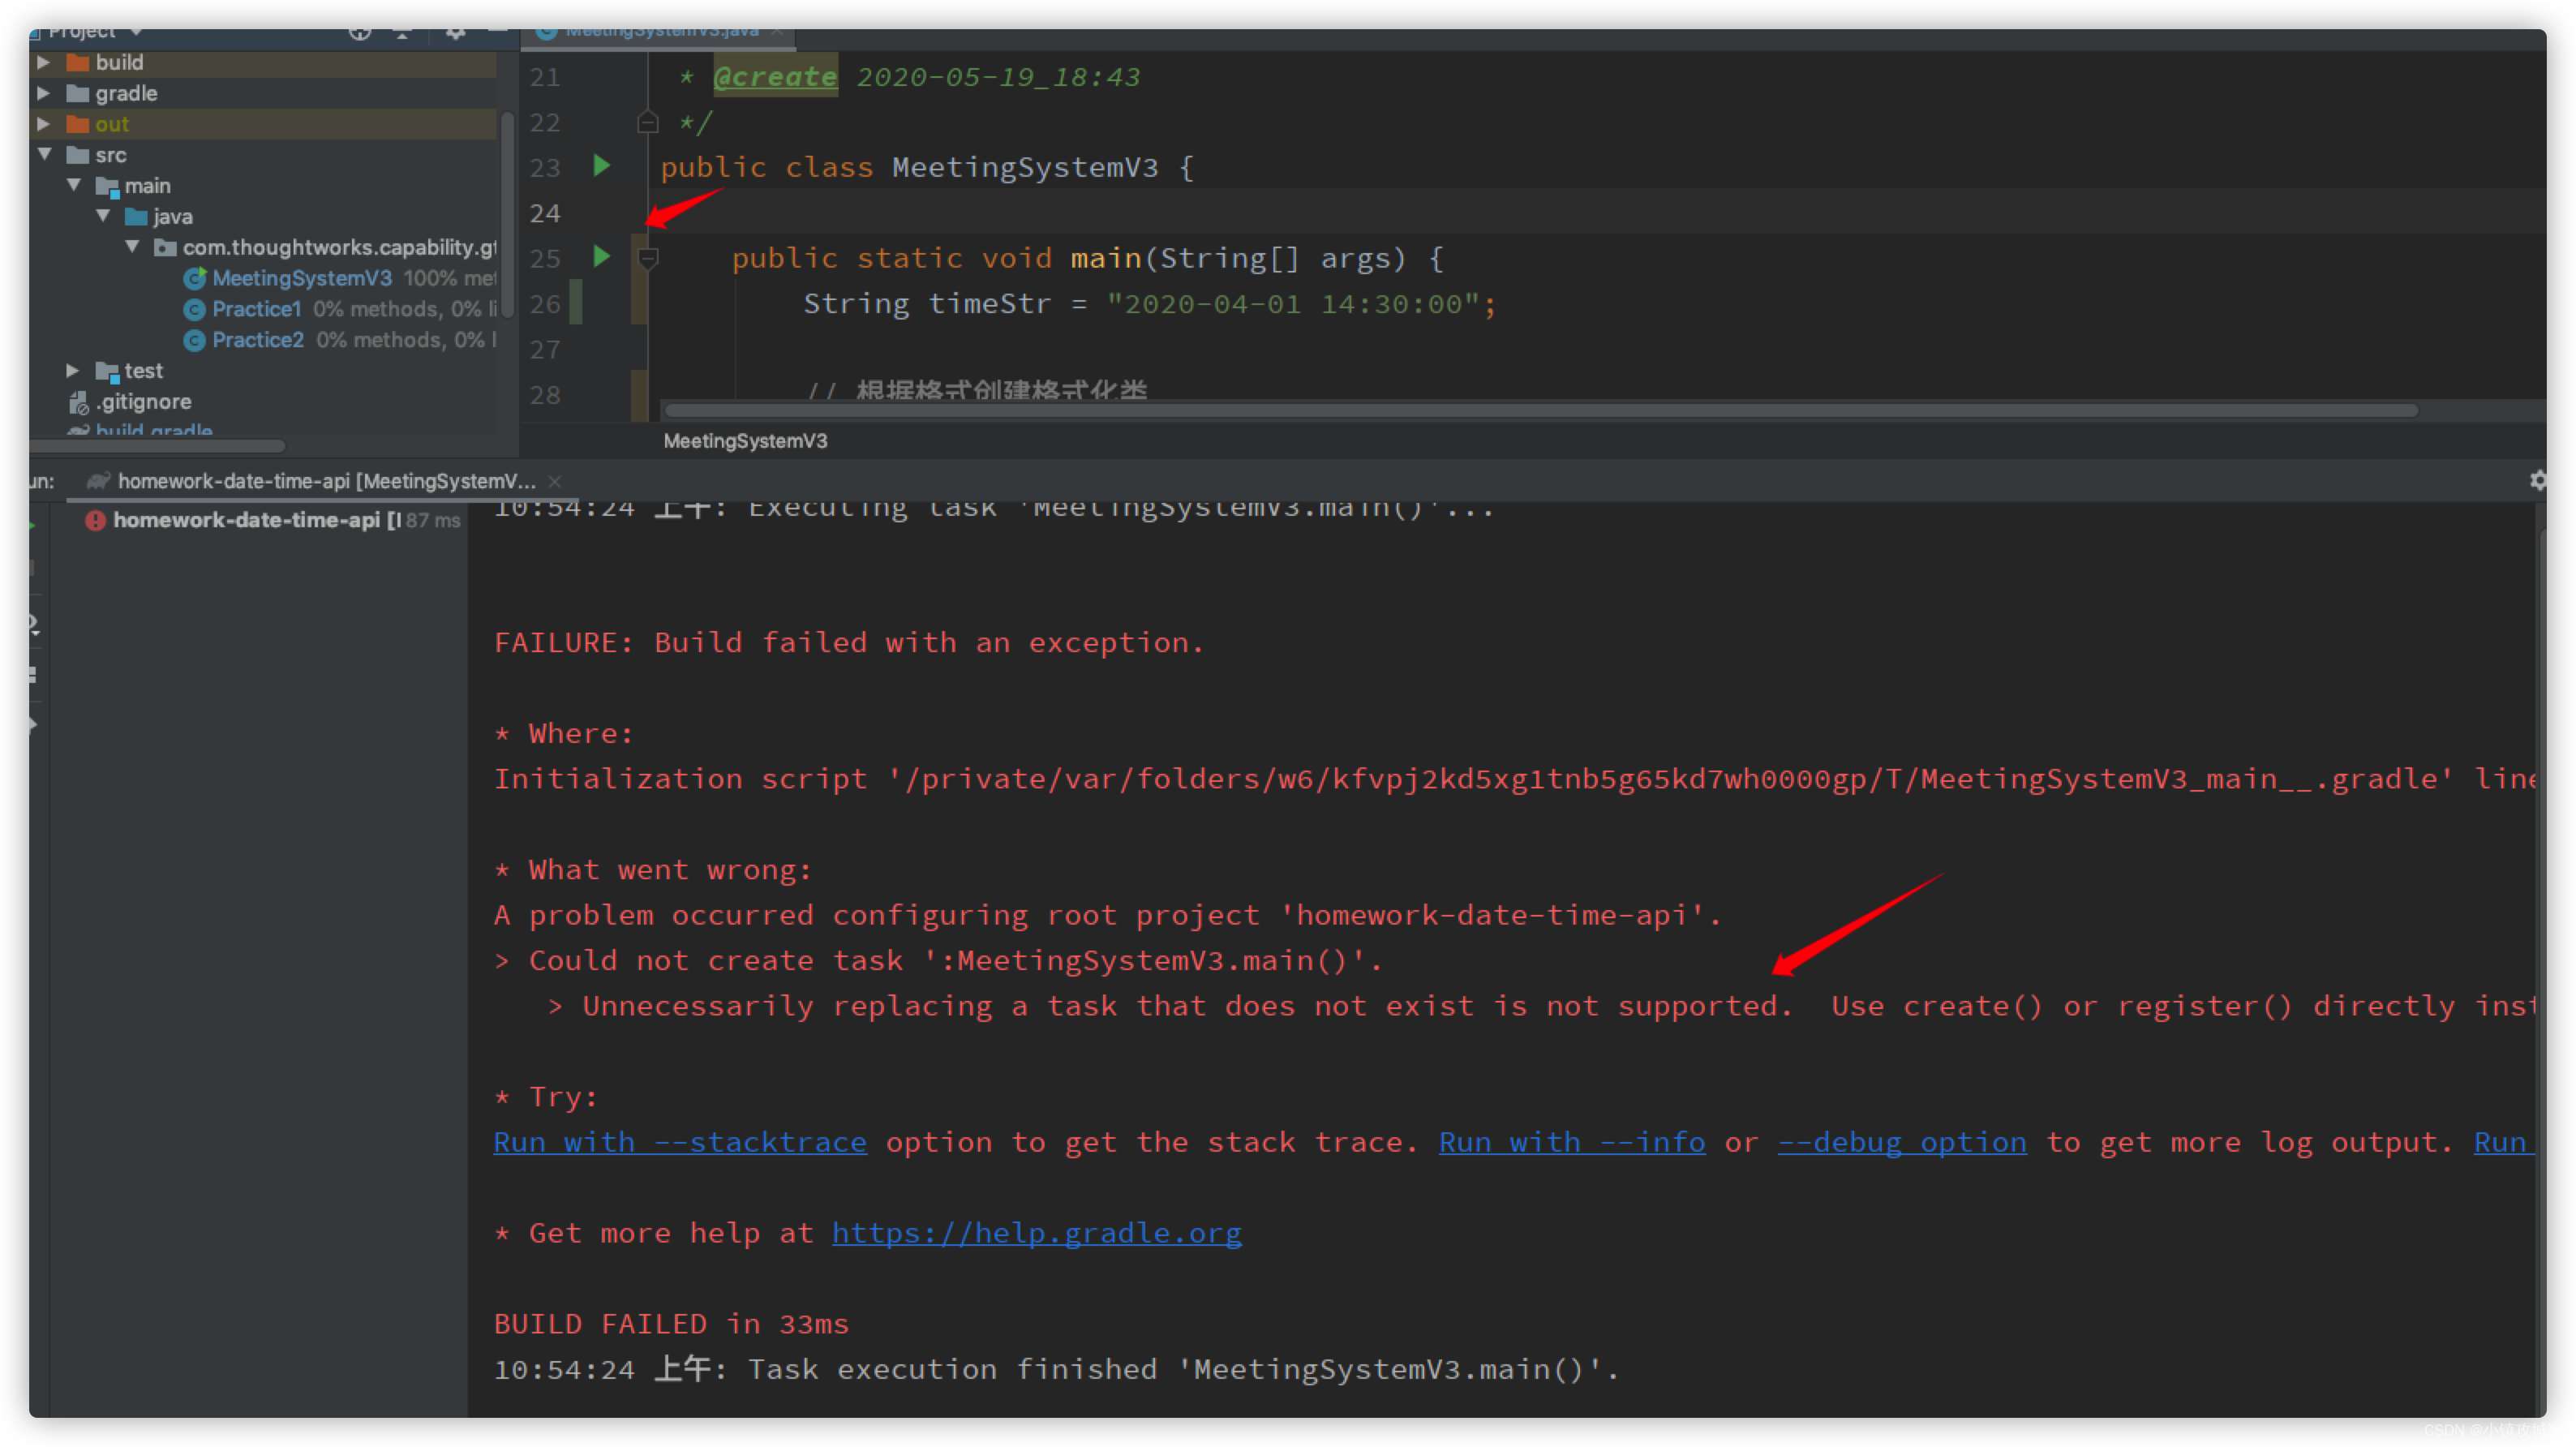The image size is (2576, 1447).
Task: Click the locate/scroll-from-source target icon
Action: coord(359,32)
